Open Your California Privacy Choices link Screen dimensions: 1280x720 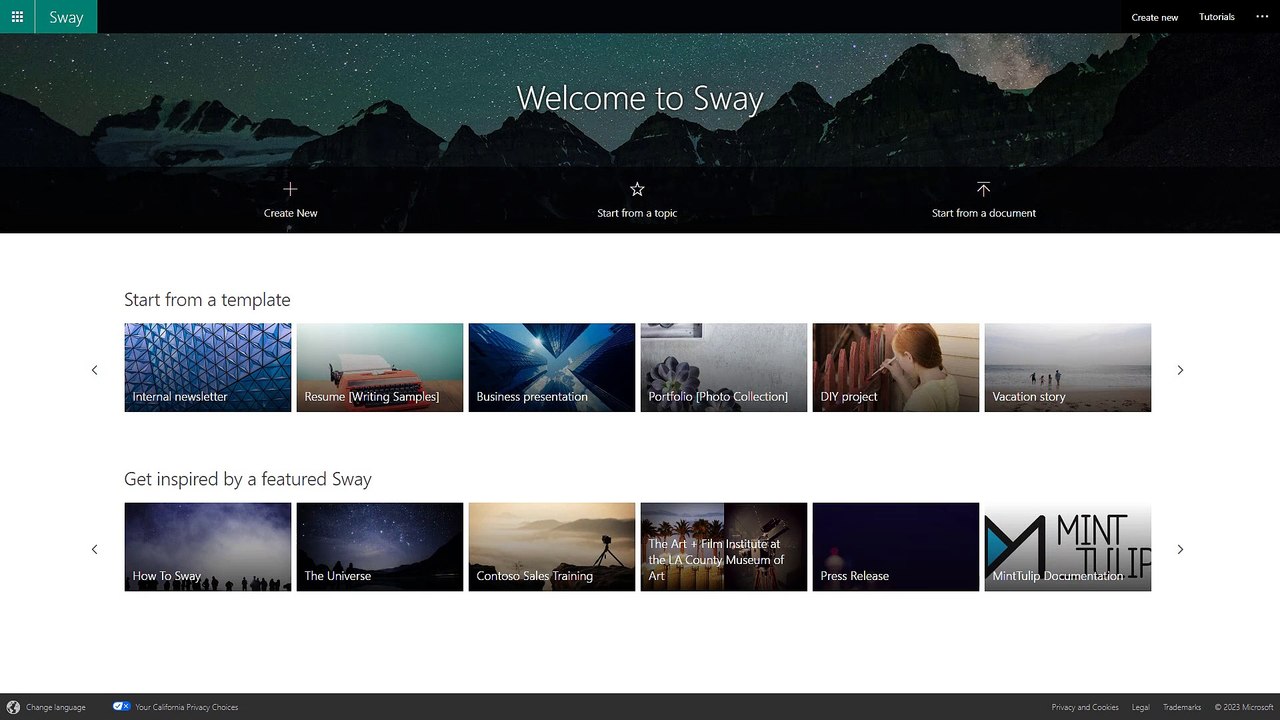coord(187,707)
